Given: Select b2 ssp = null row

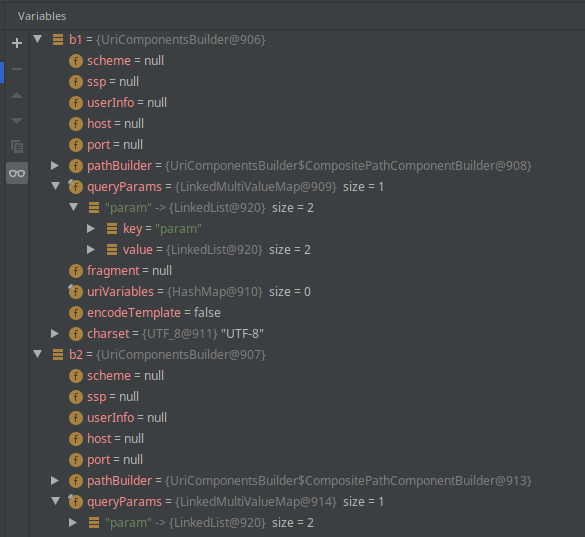Looking at the screenshot, I should (307, 397).
